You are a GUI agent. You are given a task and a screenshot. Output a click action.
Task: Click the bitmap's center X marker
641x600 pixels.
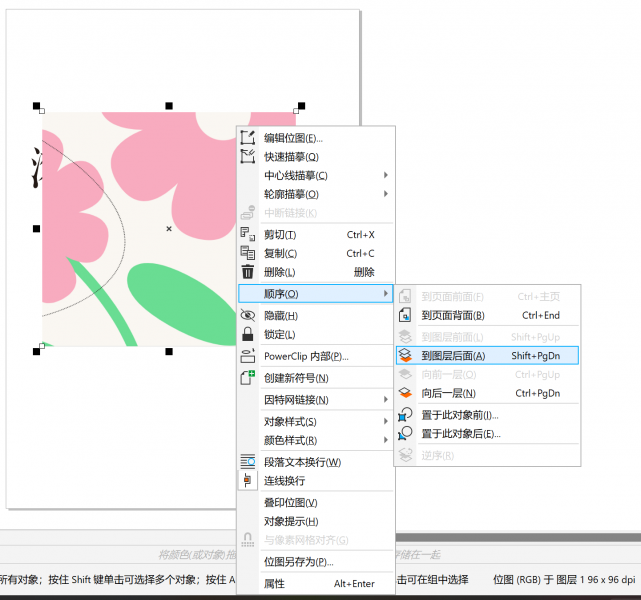(x=169, y=229)
